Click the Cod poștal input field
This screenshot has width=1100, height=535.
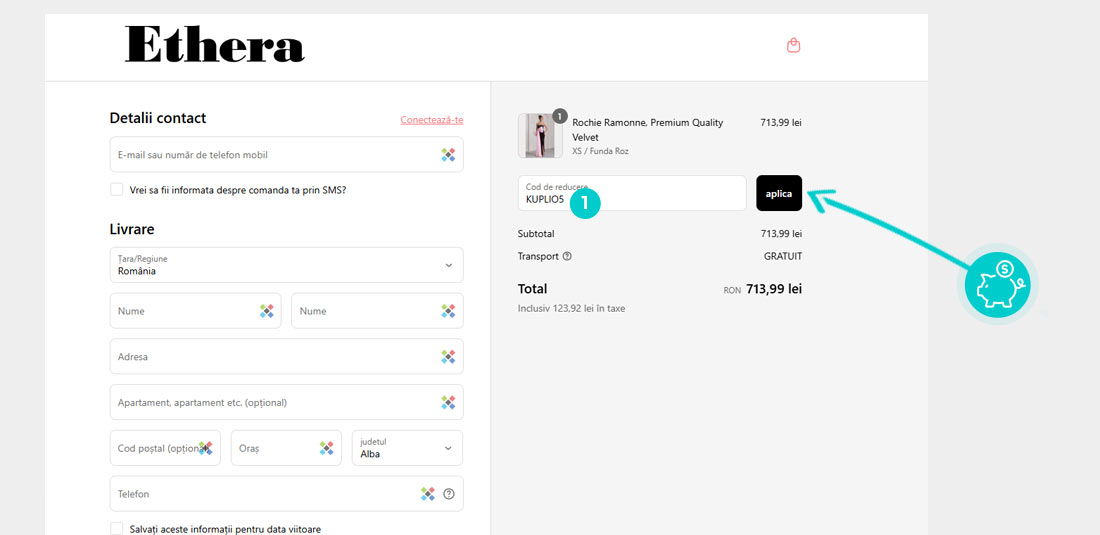[x=155, y=448]
